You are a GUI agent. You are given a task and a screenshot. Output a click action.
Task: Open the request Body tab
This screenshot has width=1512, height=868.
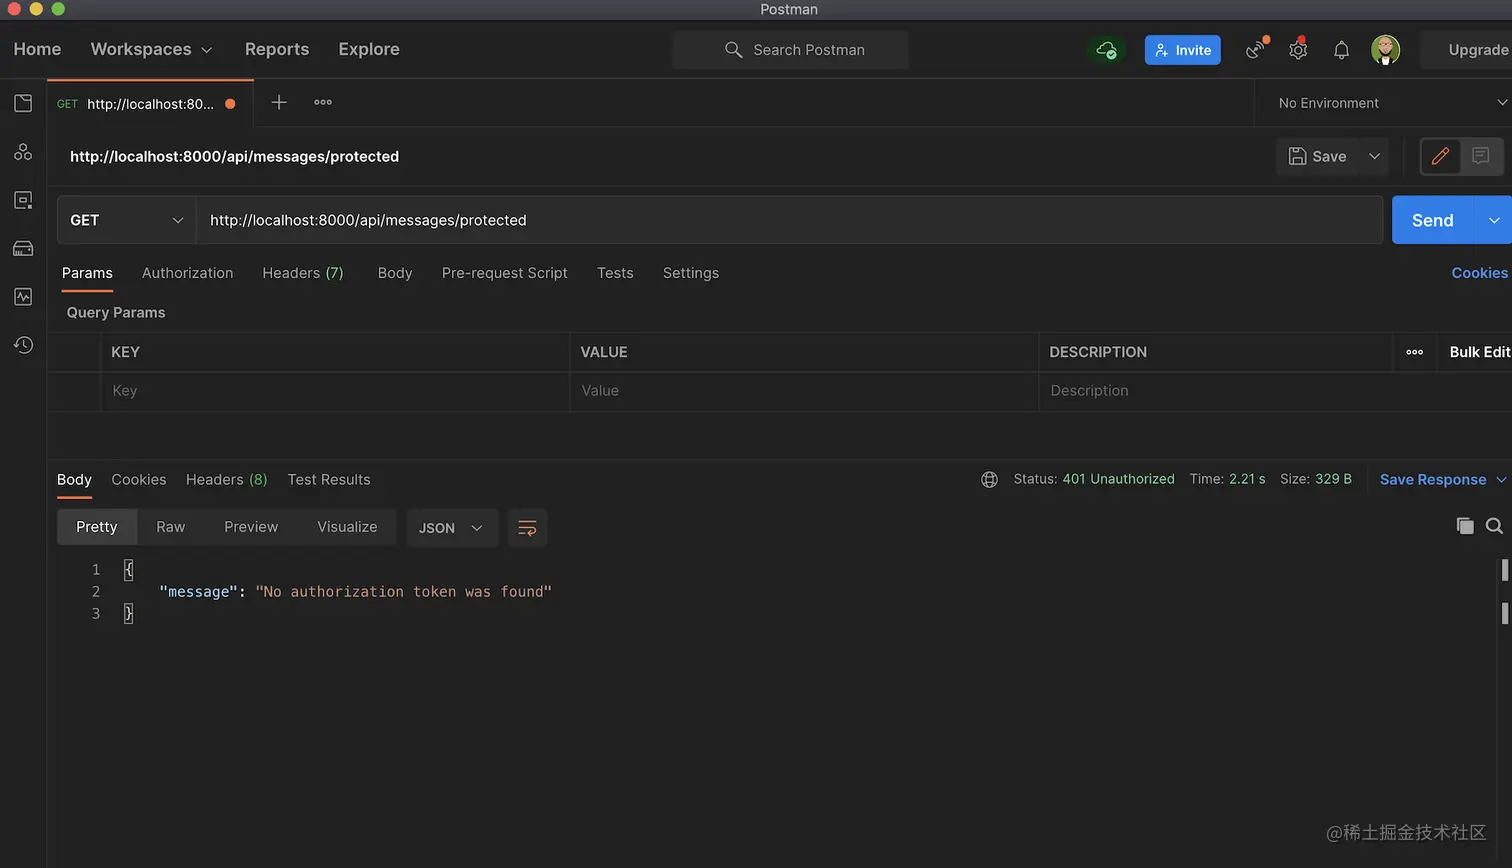click(395, 273)
